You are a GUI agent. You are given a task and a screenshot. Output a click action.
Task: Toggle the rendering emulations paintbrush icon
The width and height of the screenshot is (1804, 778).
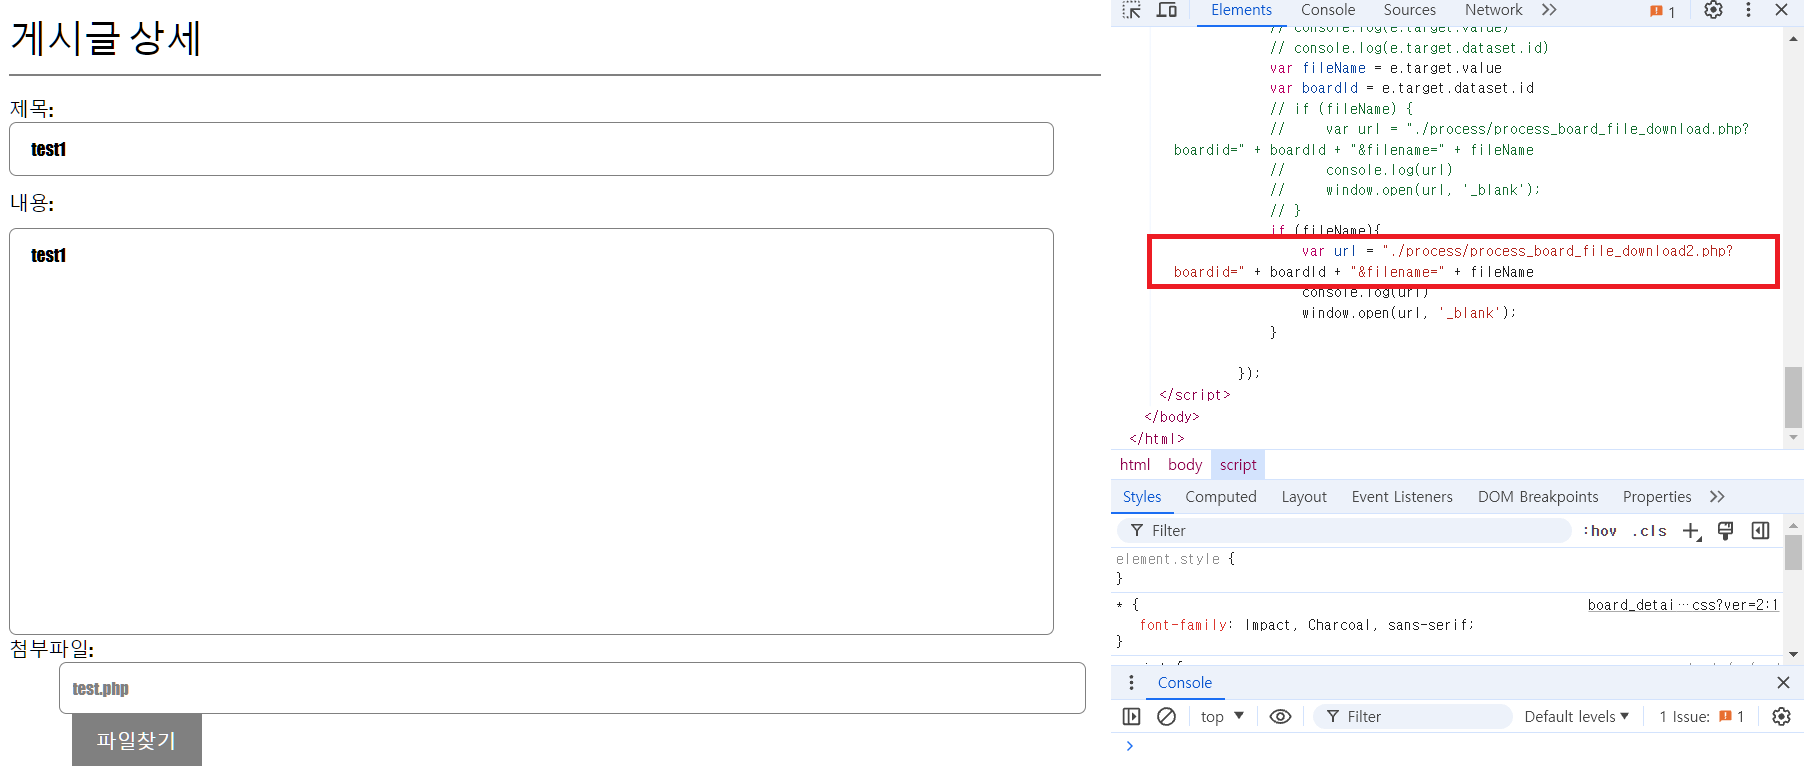[1725, 531]
